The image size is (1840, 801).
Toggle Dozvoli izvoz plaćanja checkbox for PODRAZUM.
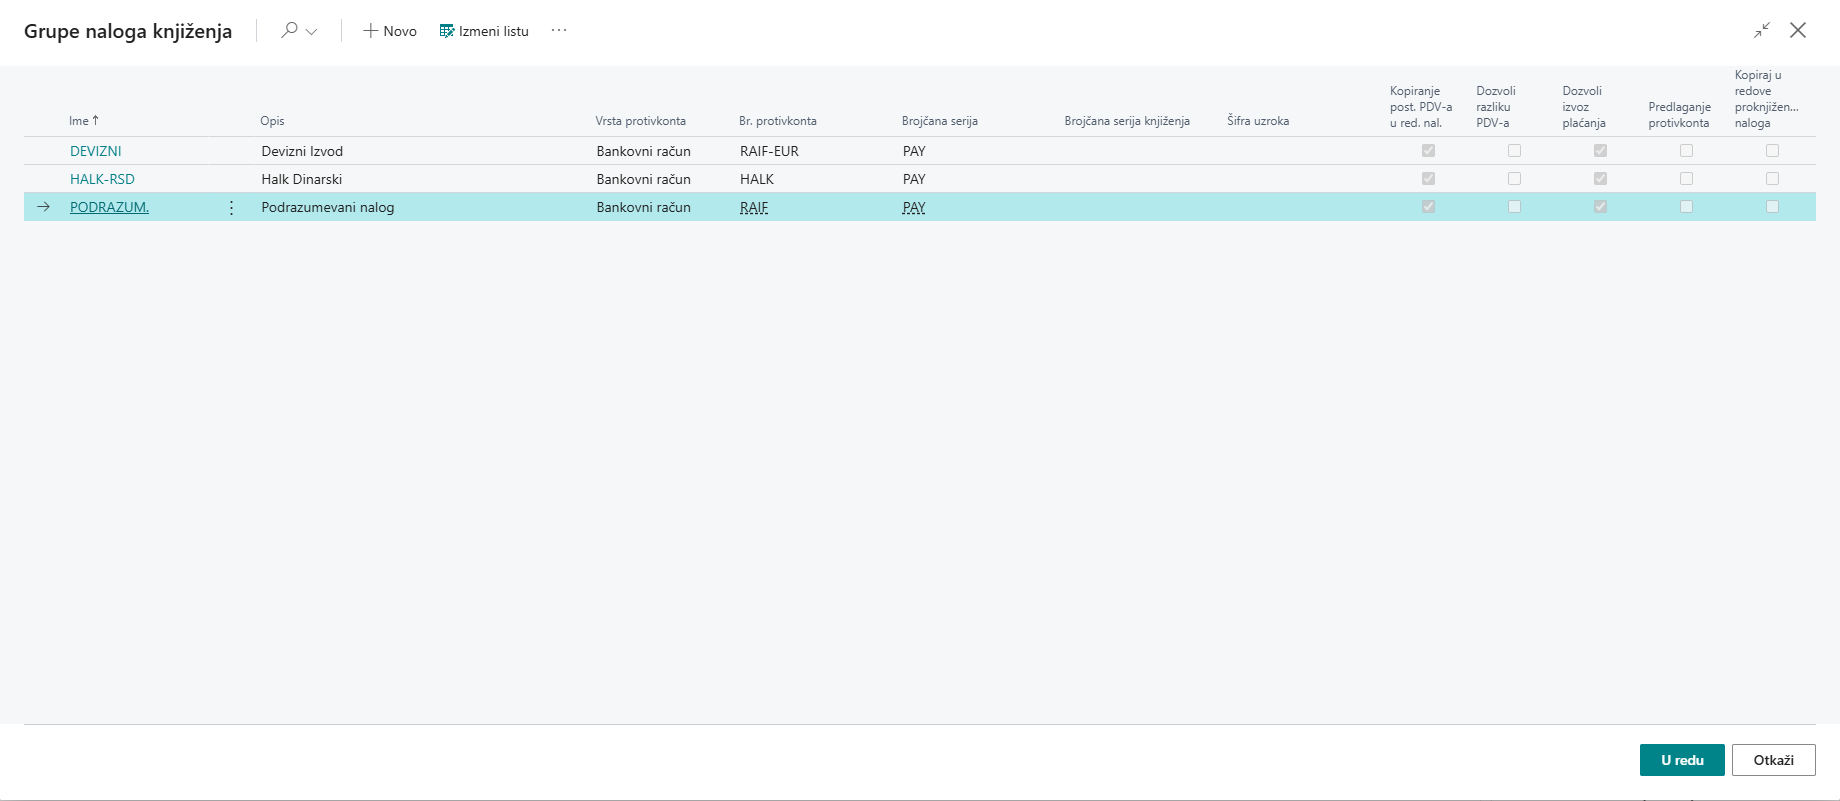pos(1600,207)
